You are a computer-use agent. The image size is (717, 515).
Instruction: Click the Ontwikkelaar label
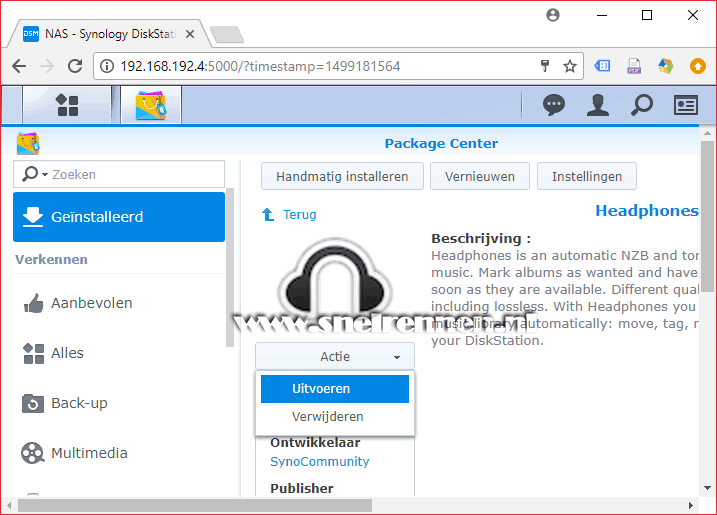click(x=315, y=442)
